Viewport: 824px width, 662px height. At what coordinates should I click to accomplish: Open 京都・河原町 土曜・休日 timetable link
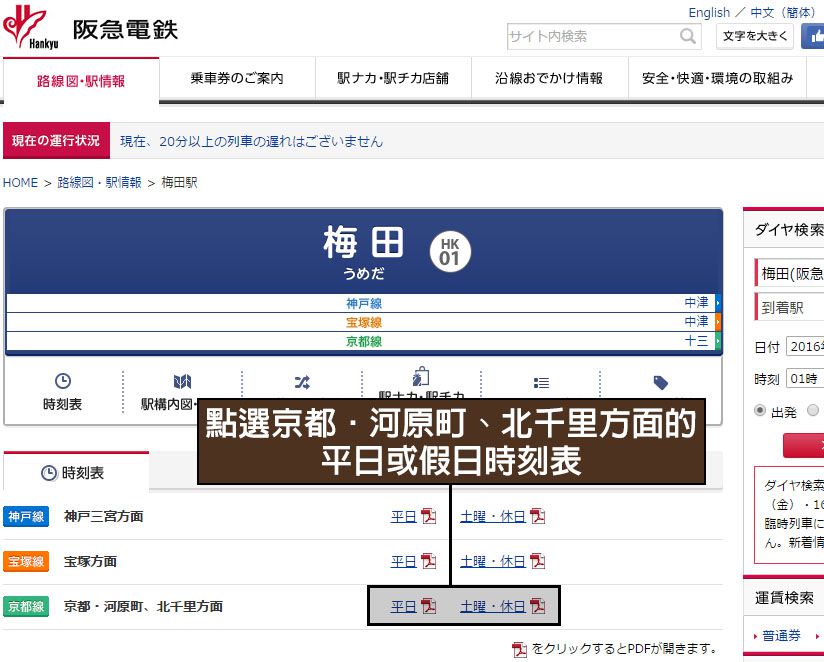tap(493, 607)
